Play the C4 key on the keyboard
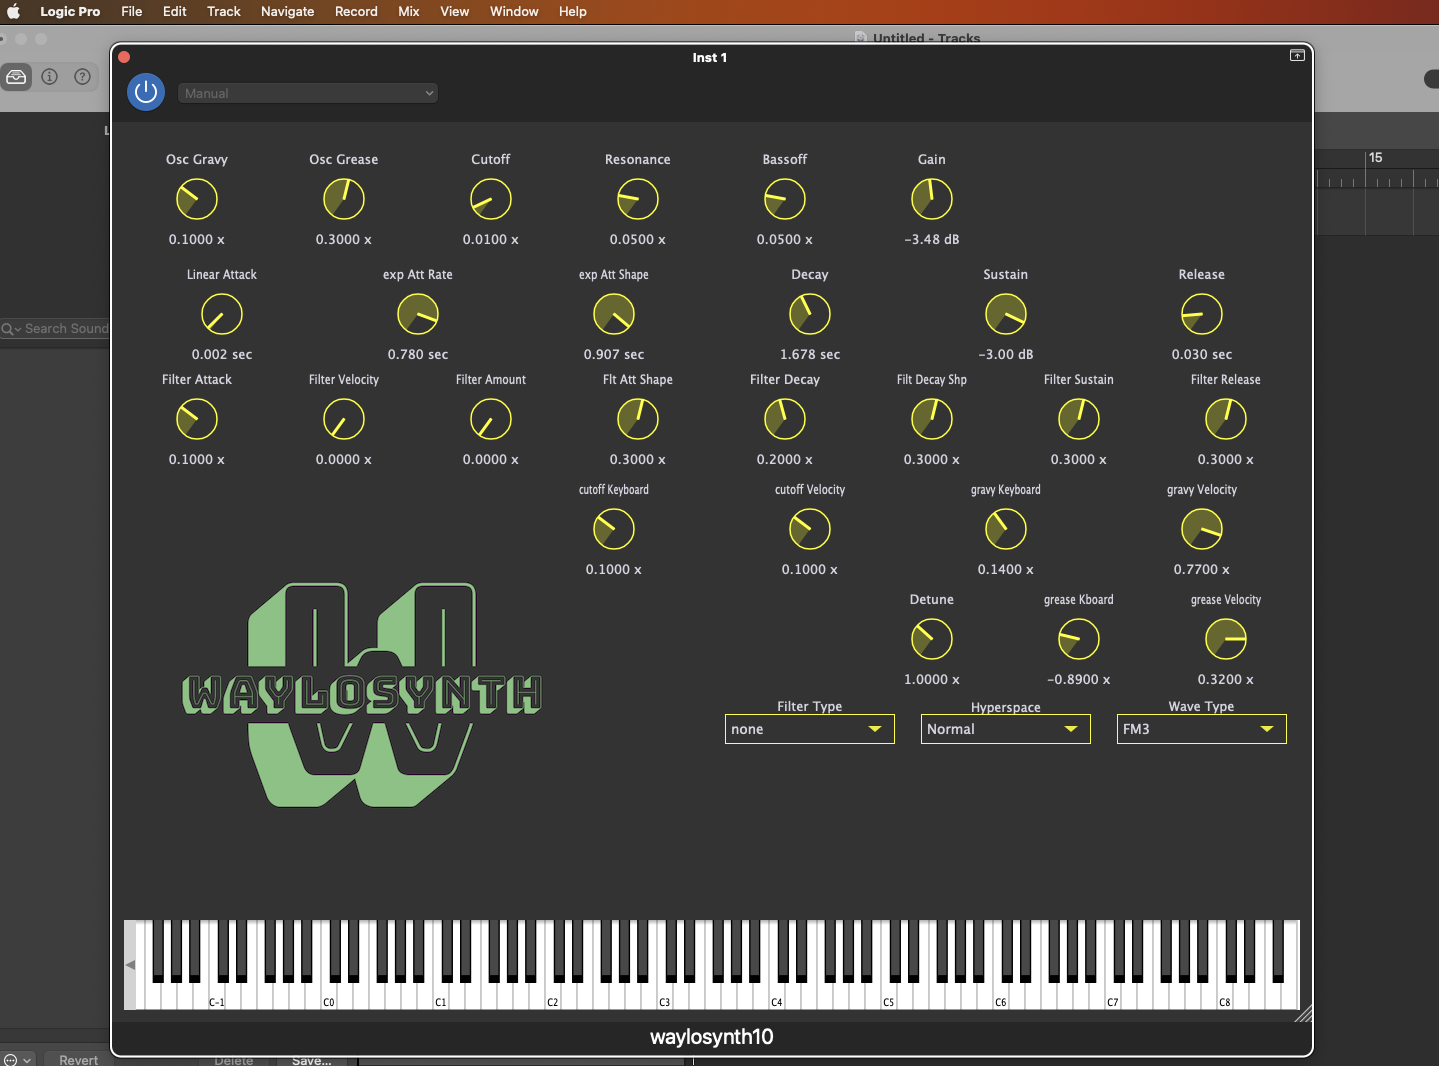This screenshot has width=1439, height=1066. coord(777,996)
